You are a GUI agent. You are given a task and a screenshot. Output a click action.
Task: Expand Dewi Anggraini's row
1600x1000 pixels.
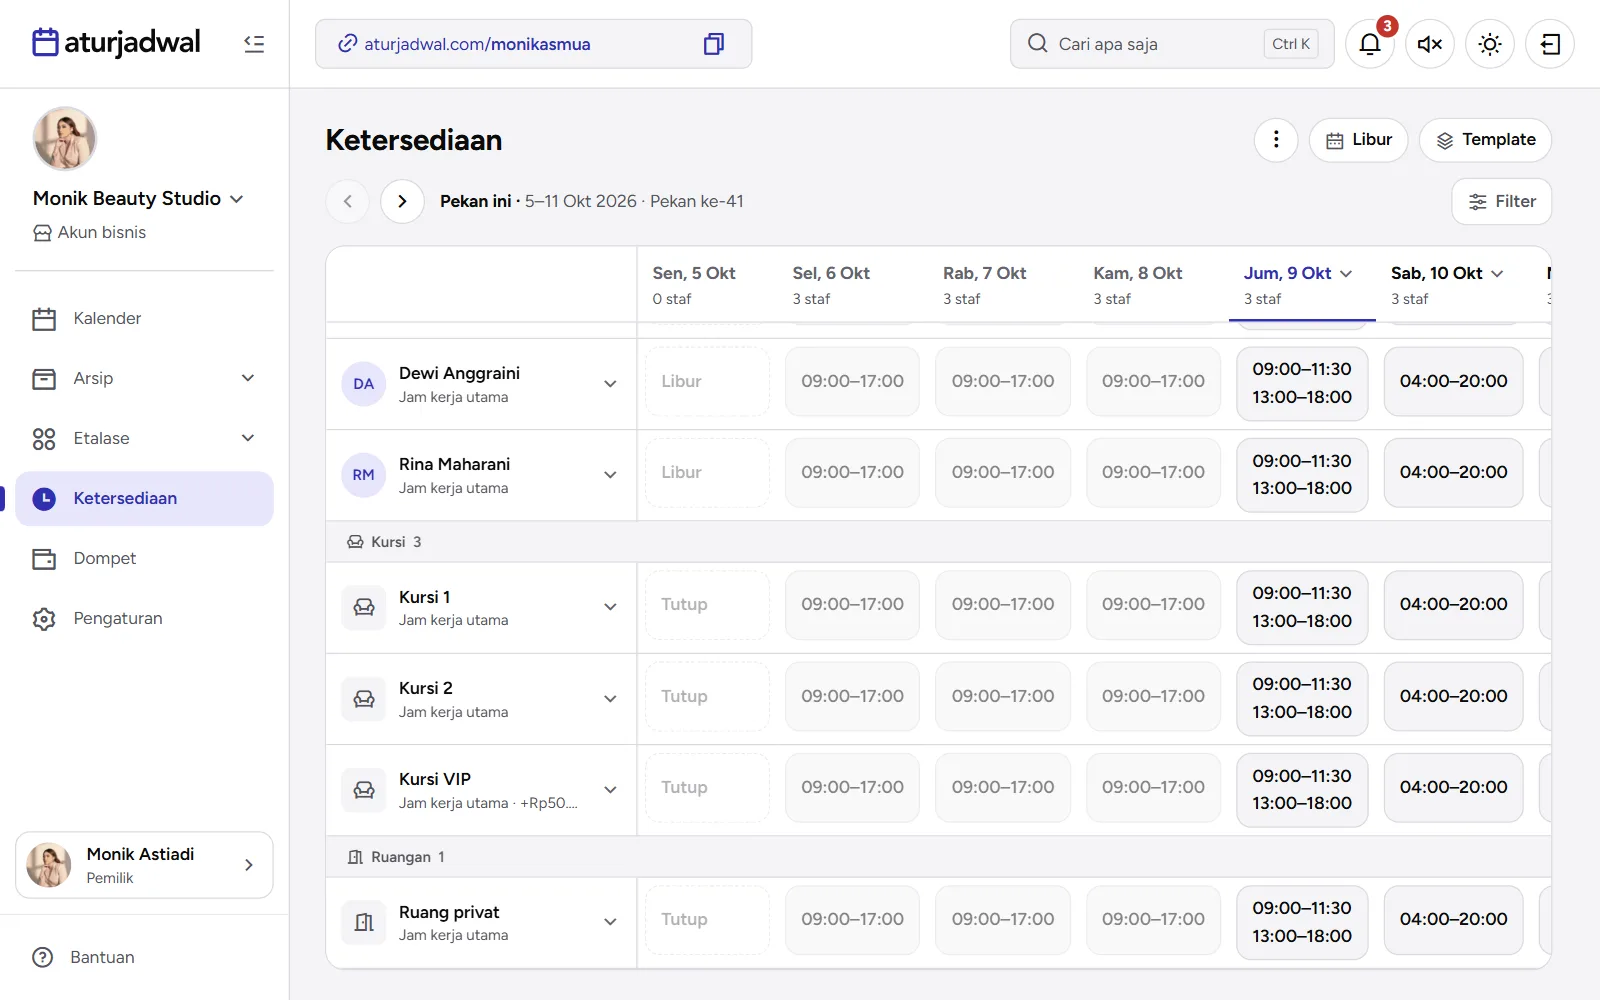click(610, 384)
